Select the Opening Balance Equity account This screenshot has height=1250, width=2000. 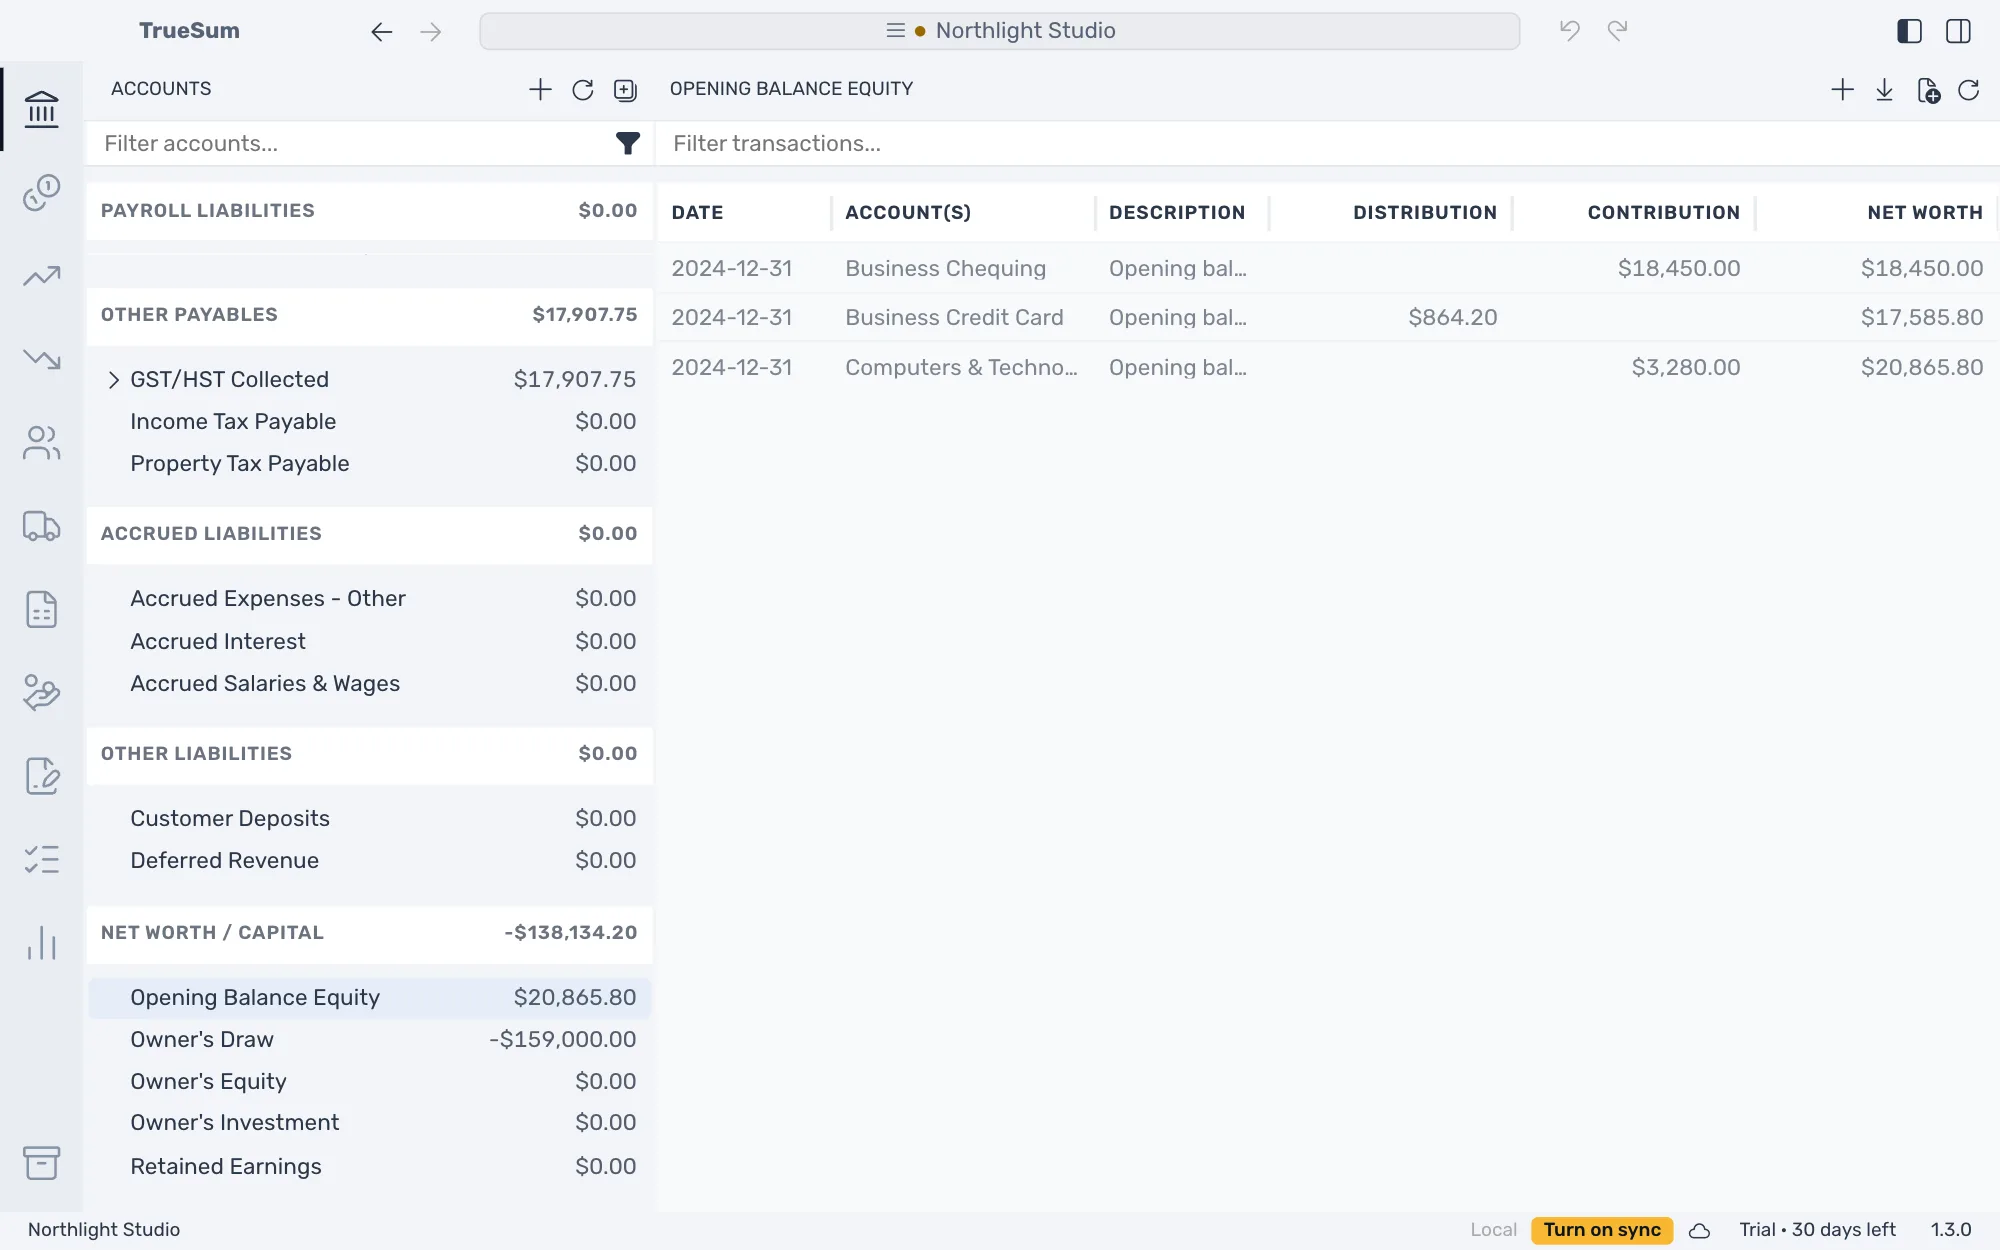coord(369,998)
